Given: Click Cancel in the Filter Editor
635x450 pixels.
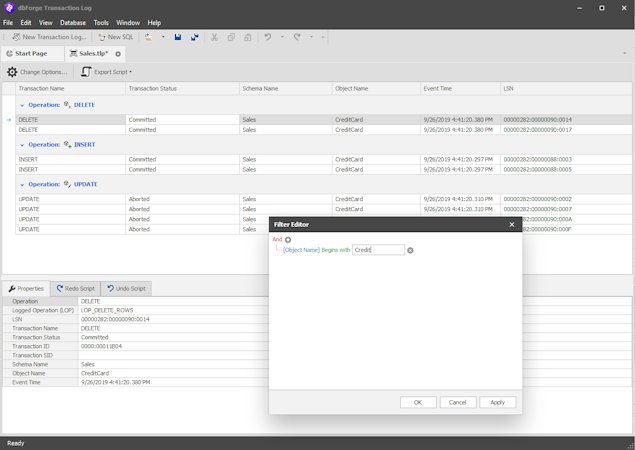Looking at the screenshot, I should [x=458, y=402].
